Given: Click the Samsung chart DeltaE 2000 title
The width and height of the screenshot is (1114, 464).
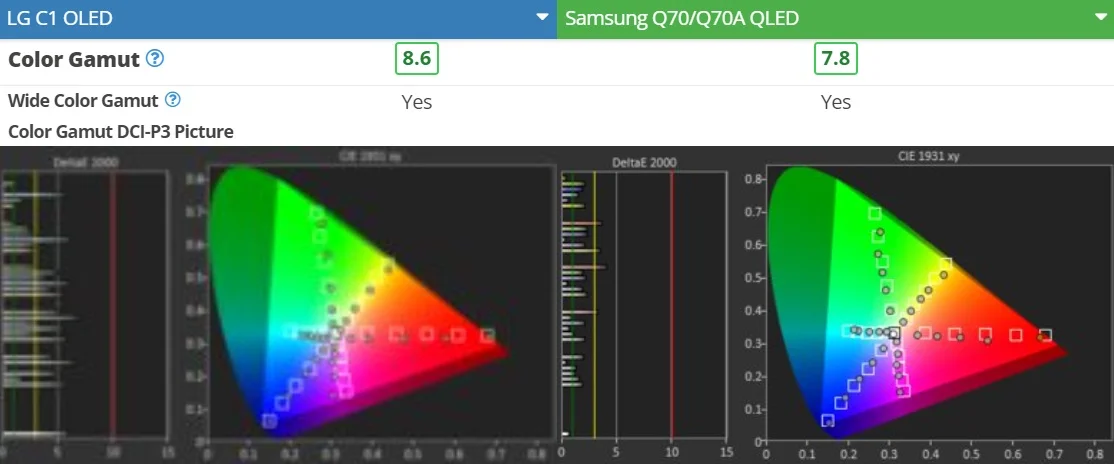Looking at the screenshot, I should (644, 163).
